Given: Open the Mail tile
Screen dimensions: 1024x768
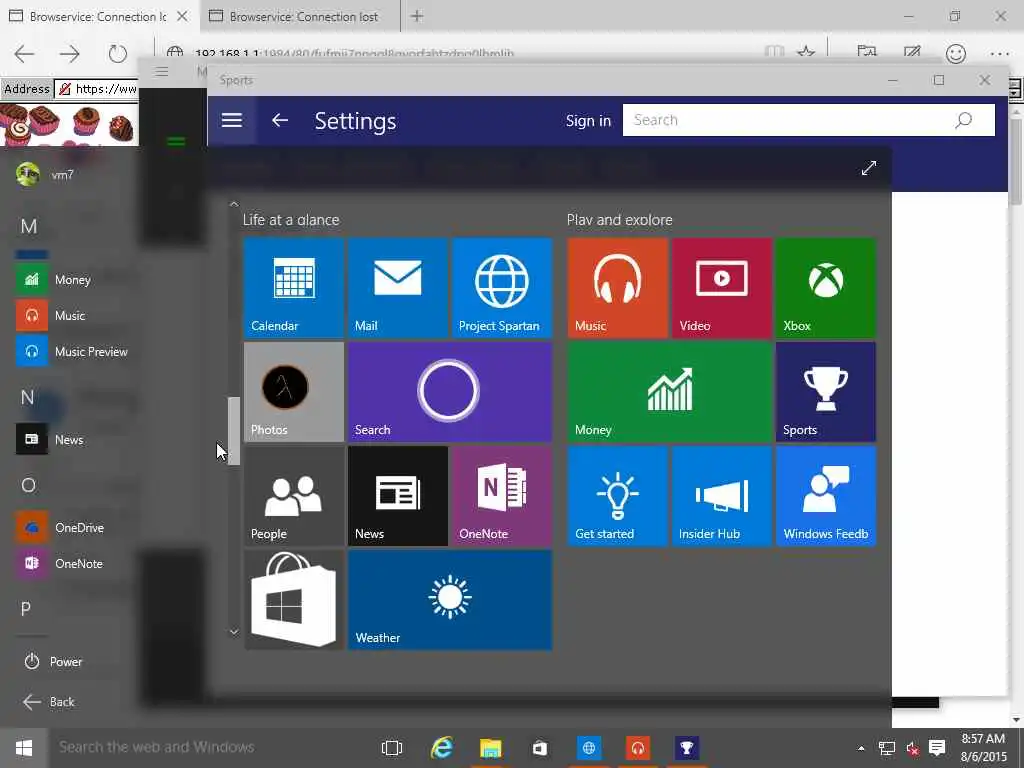Looking at the screenshot, I should coord(398,288).
